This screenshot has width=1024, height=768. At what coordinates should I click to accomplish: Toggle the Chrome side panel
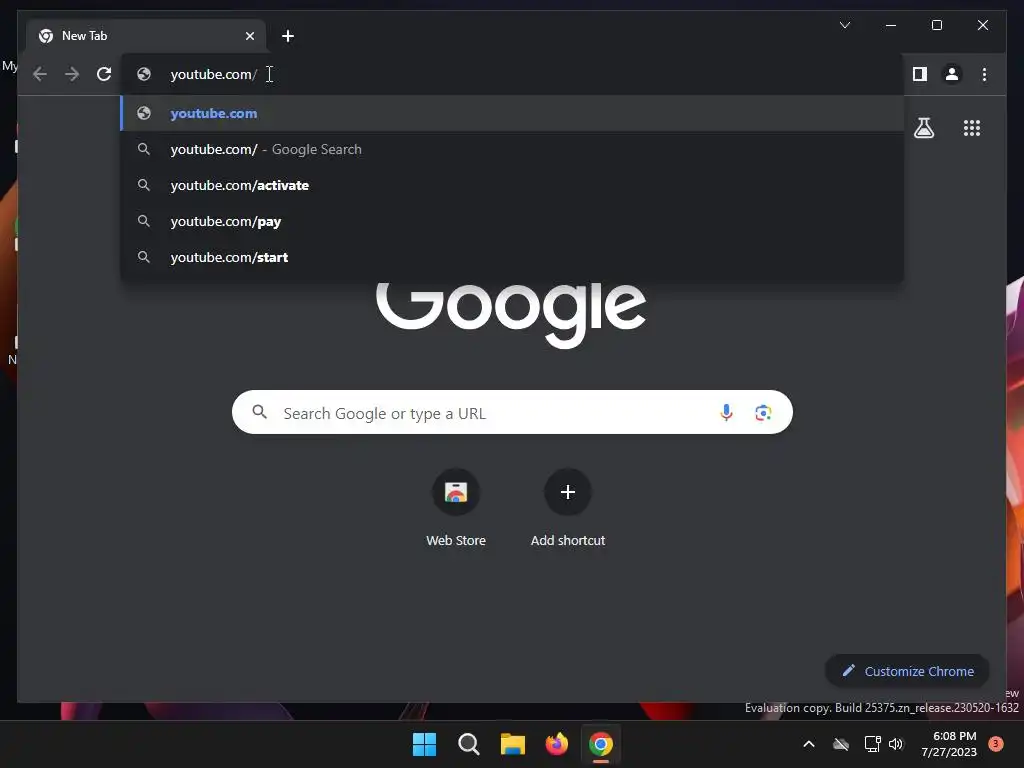(920, 74)
